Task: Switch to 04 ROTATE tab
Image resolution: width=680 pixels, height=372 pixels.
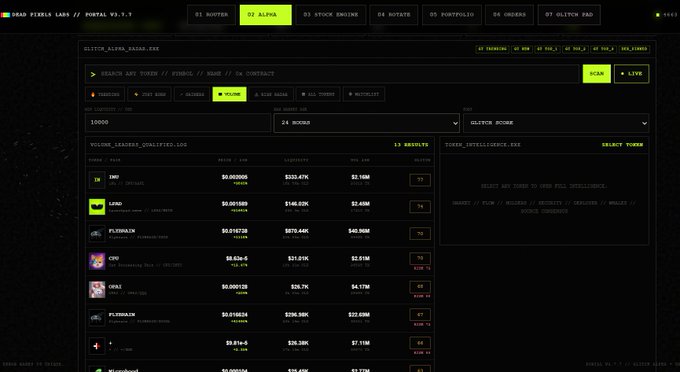Action: click(394, 15)
